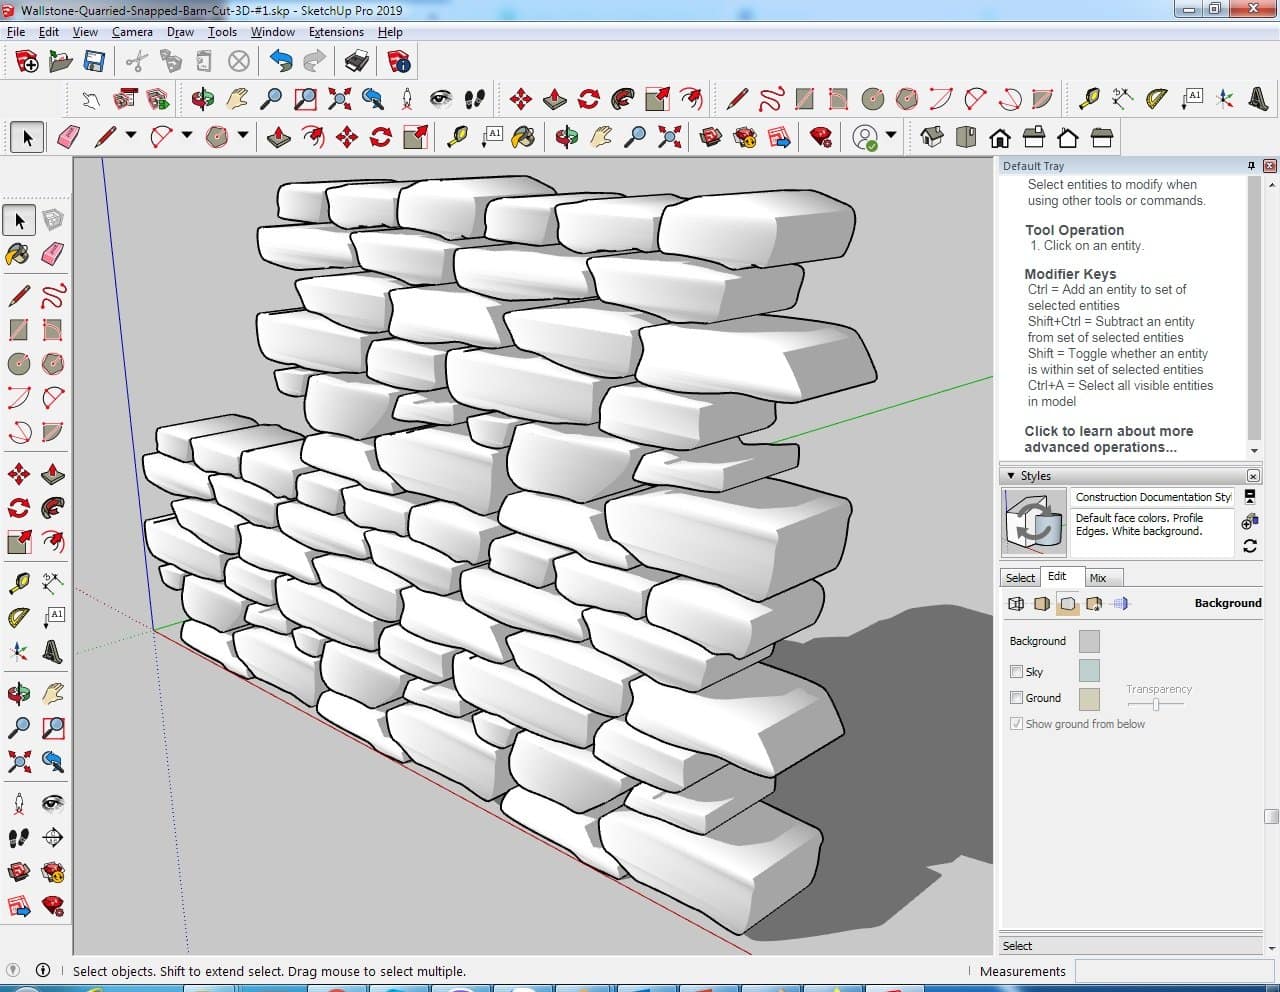Image resolution: width=1280 pixels, height=992 pixels.
Task: Click the Iso view house icon
Action: (x=932, y=137)
